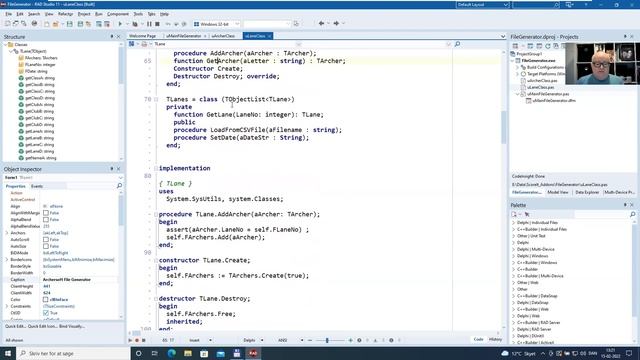640x360 pixels.
Task: Open the Form1 component selector dropdown
Action: coord(120,178)
